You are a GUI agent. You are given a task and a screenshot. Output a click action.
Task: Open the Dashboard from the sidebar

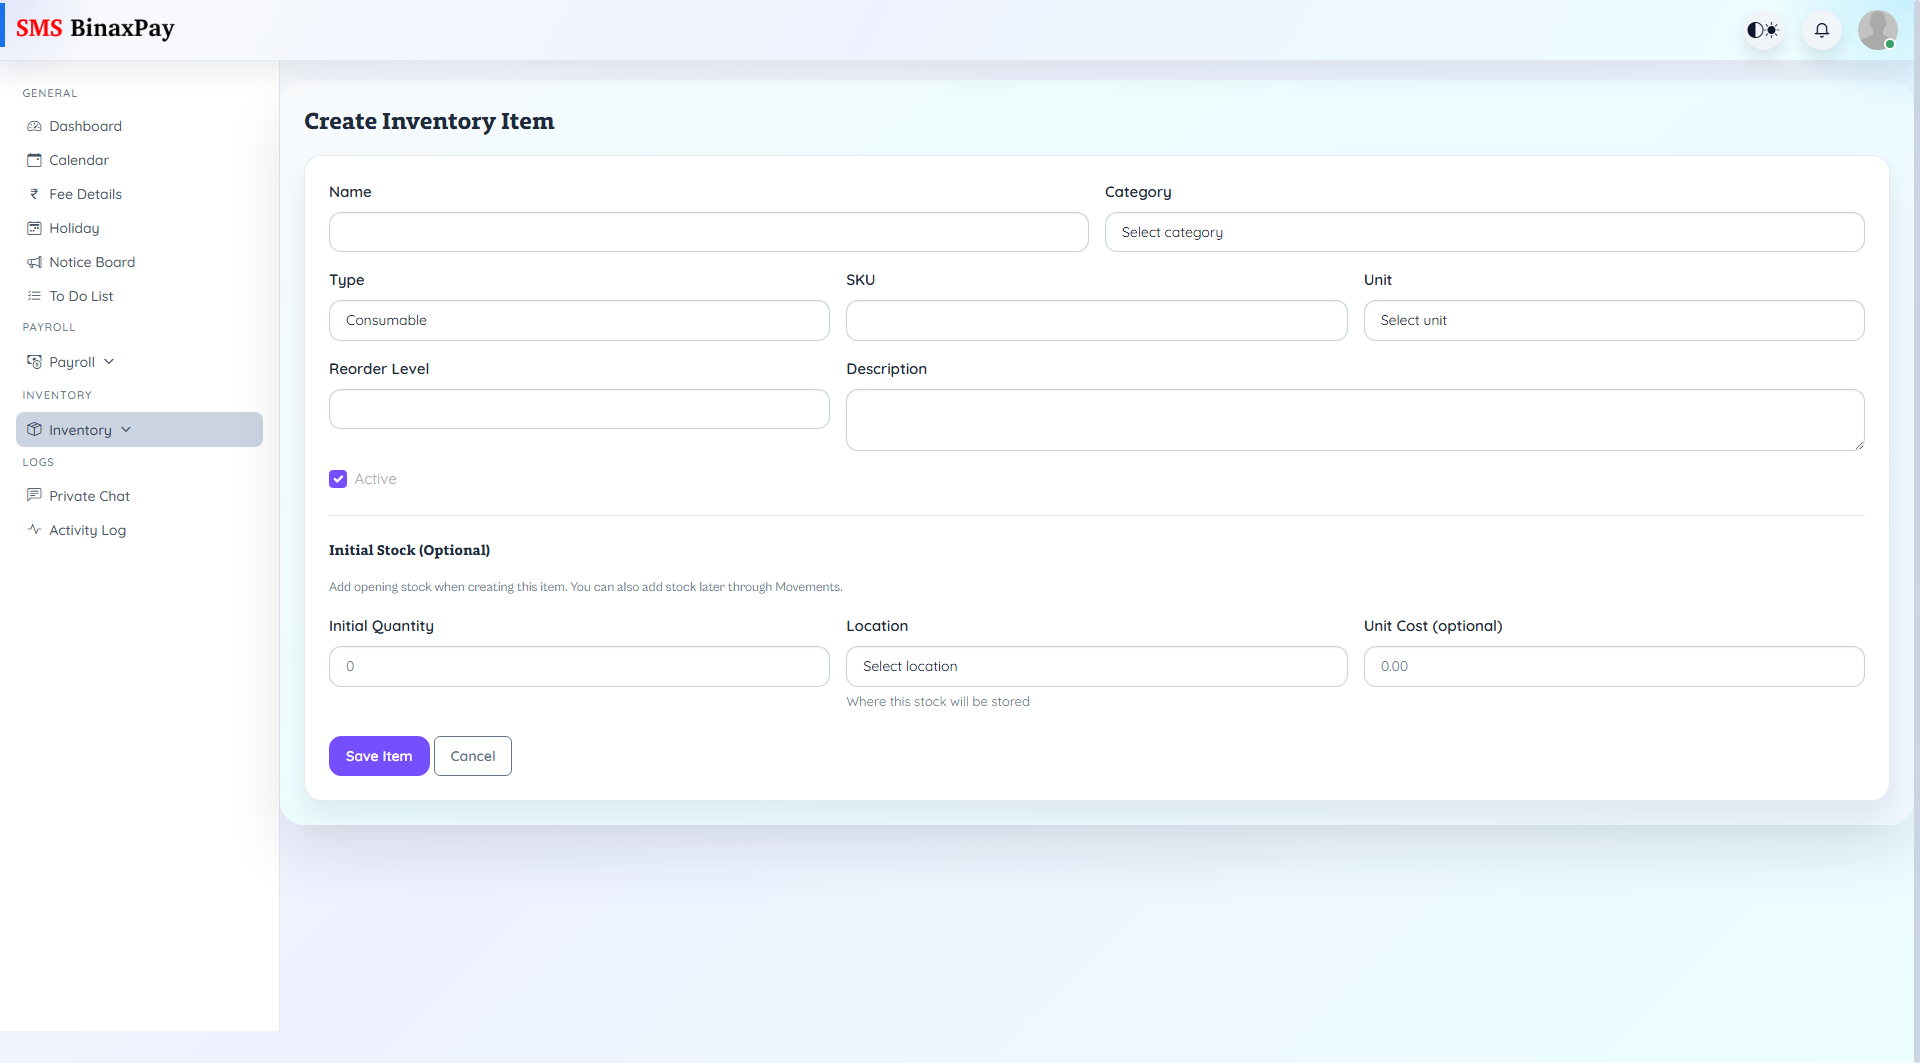point(85,126)
